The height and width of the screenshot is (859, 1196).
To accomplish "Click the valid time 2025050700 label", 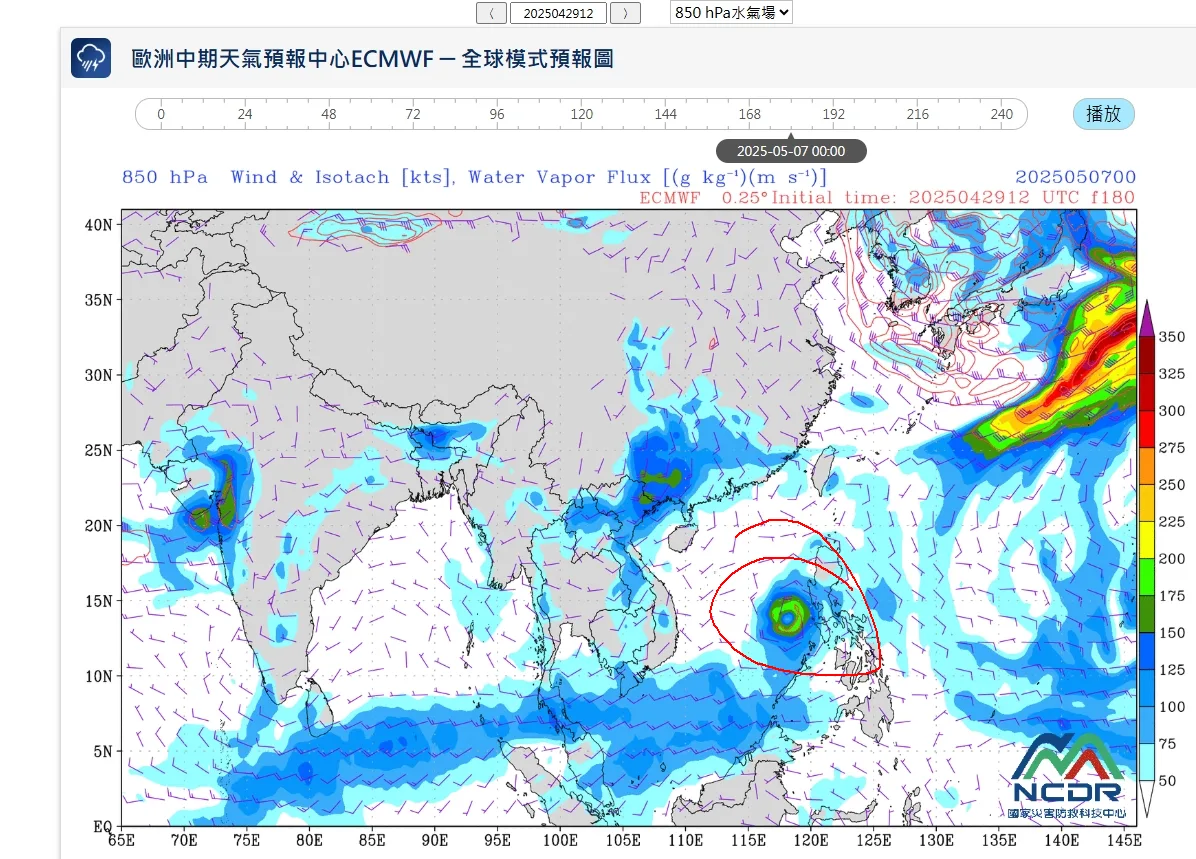I will pyautogui.click(x=1075, y=177).
